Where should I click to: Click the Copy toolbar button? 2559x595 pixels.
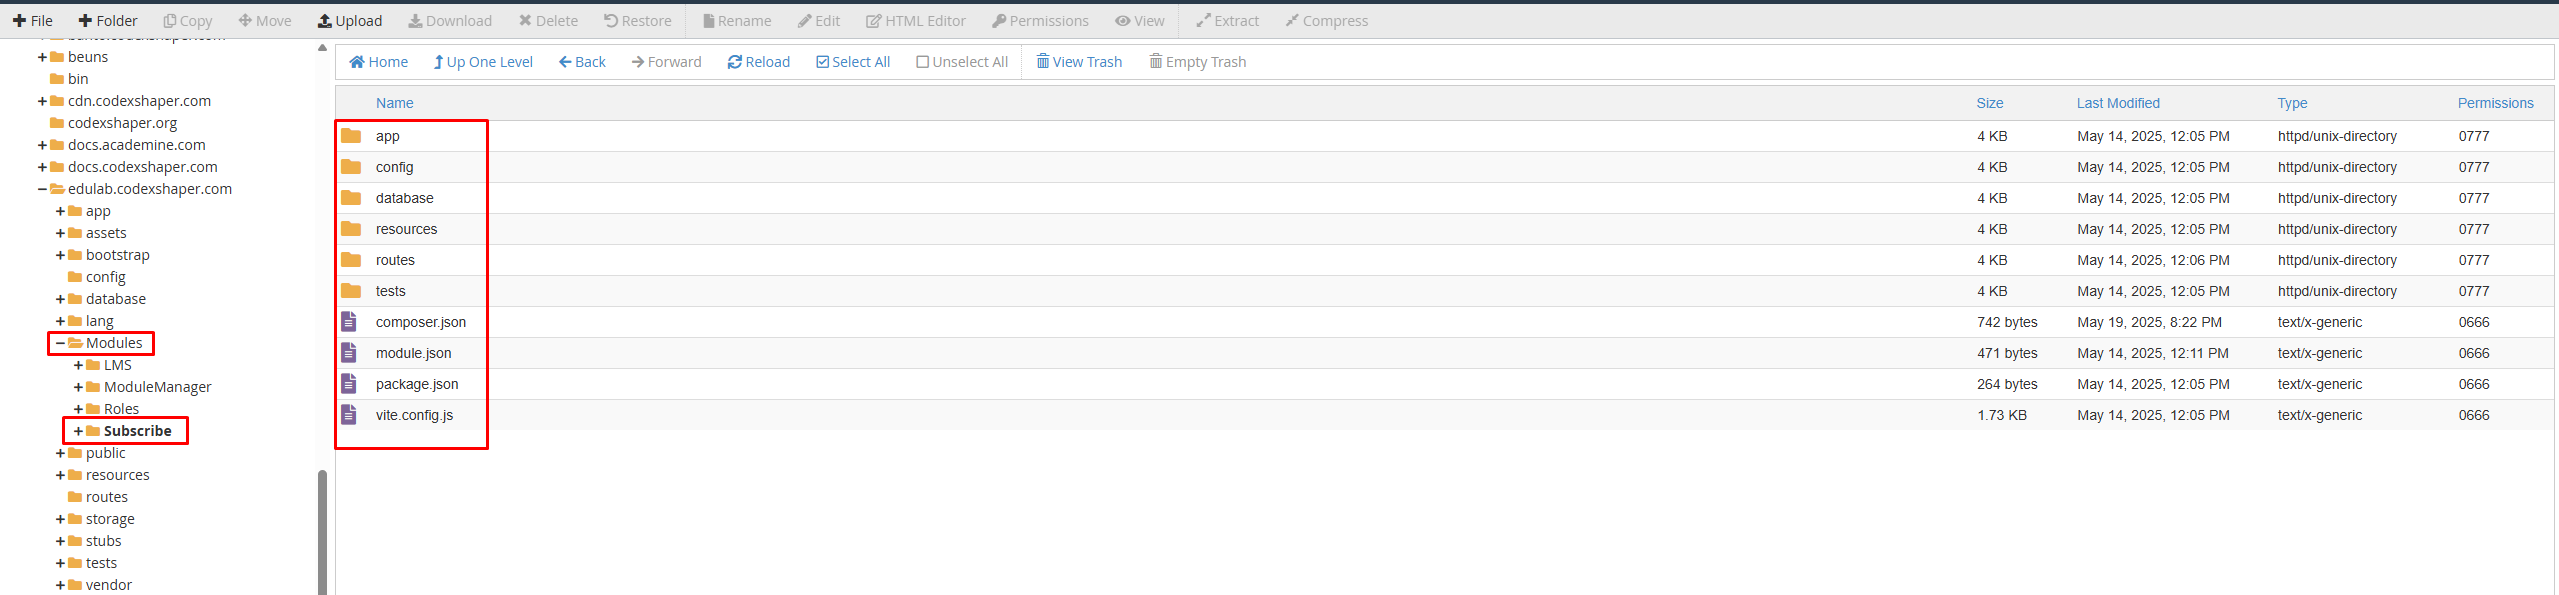tap(188, 20)
